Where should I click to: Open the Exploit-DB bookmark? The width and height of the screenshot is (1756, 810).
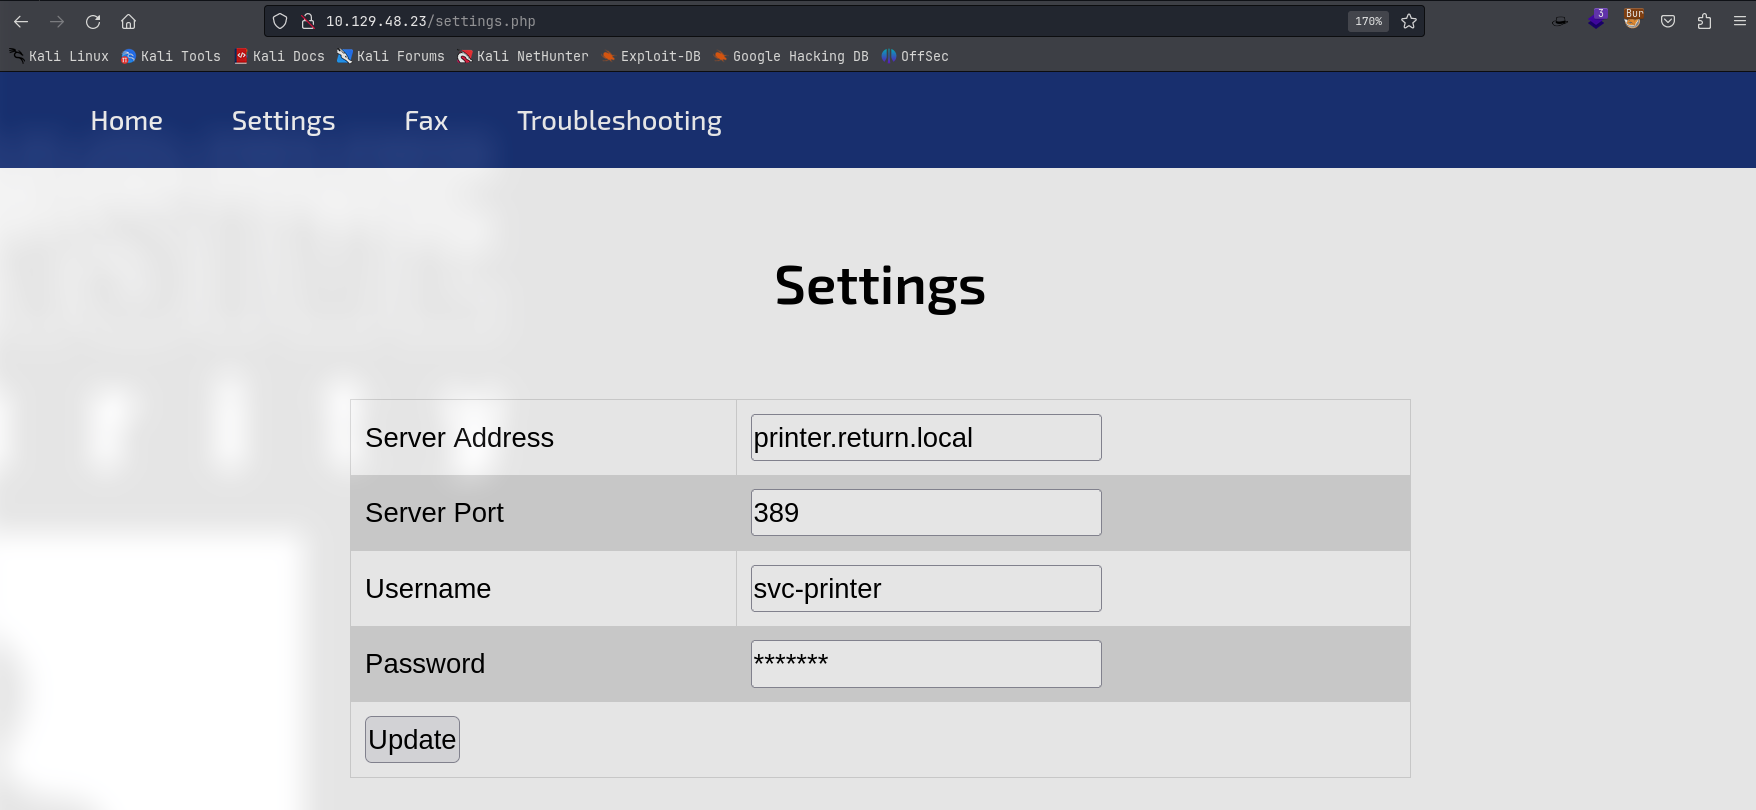(x=650, y=56)
